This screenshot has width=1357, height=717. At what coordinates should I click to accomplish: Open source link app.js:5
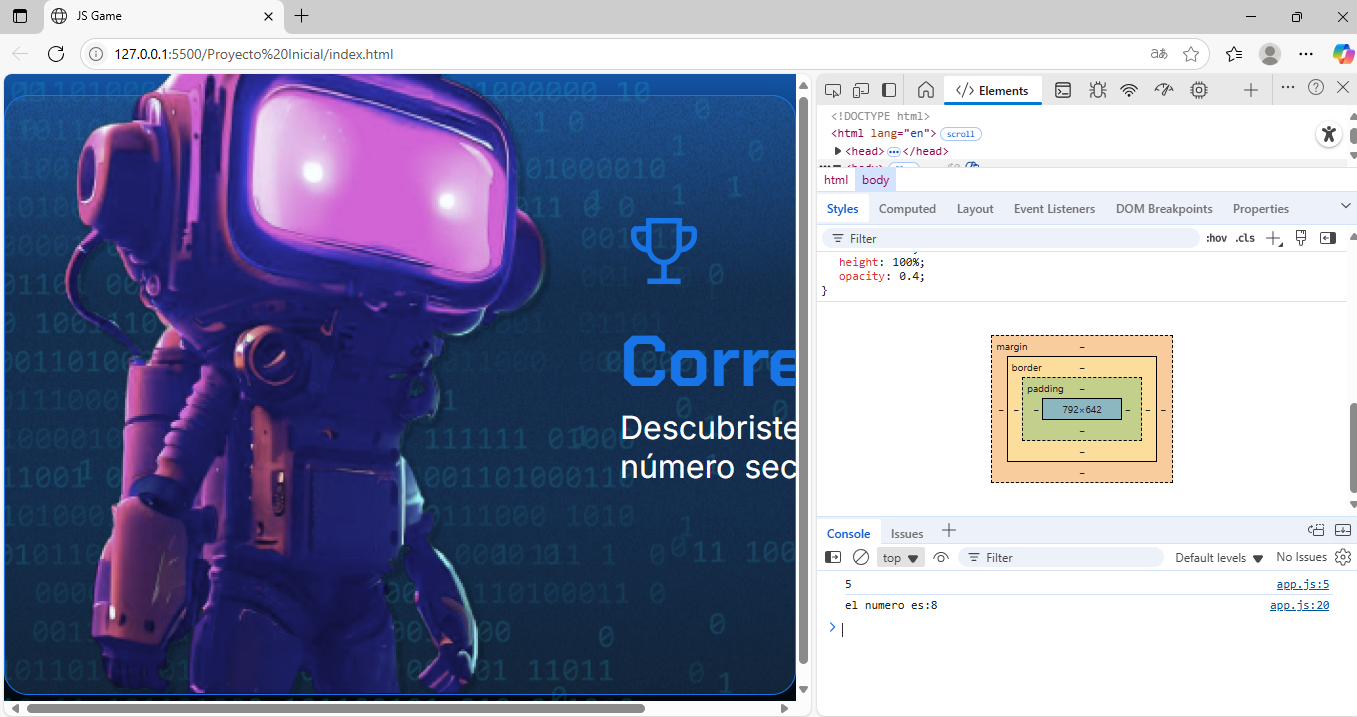click(1303, 584)
